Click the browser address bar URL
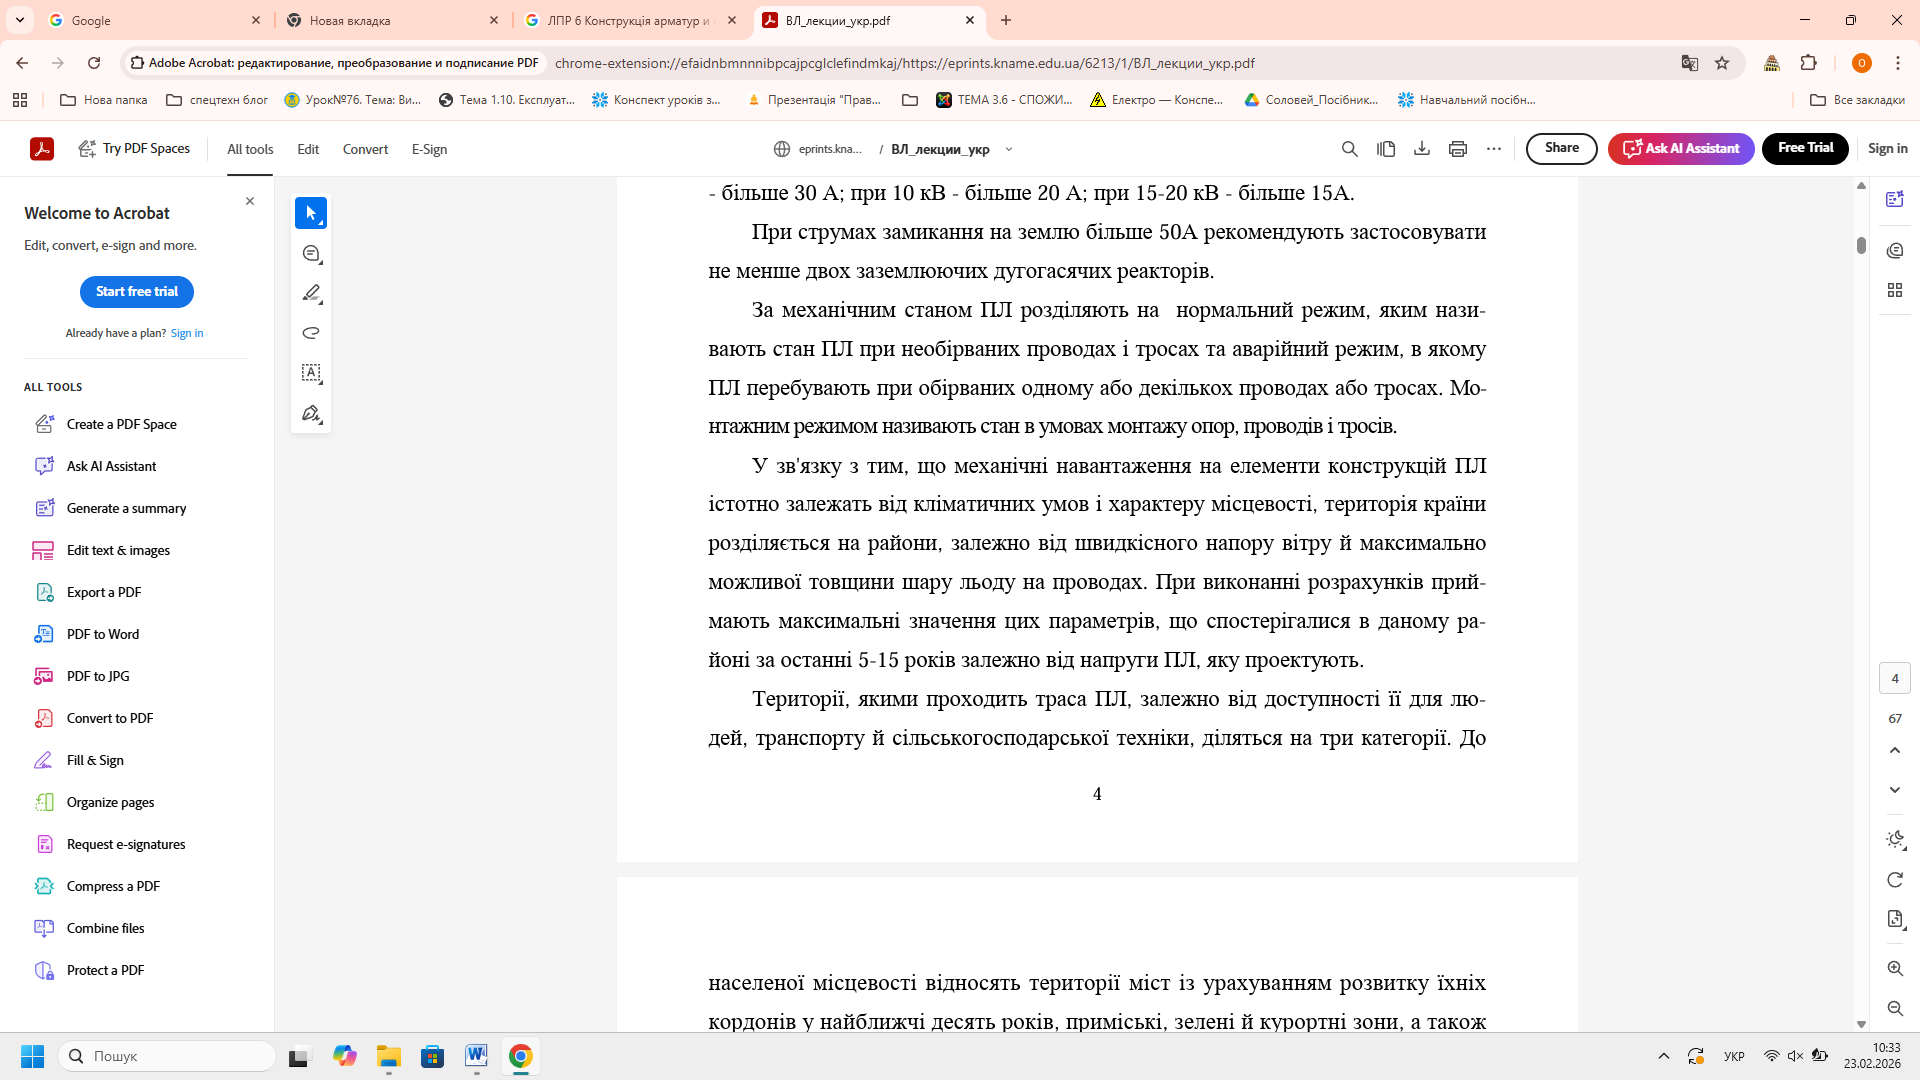Image resolution: width=1920 pixels, height=1080 pixels. pos(904,63)
